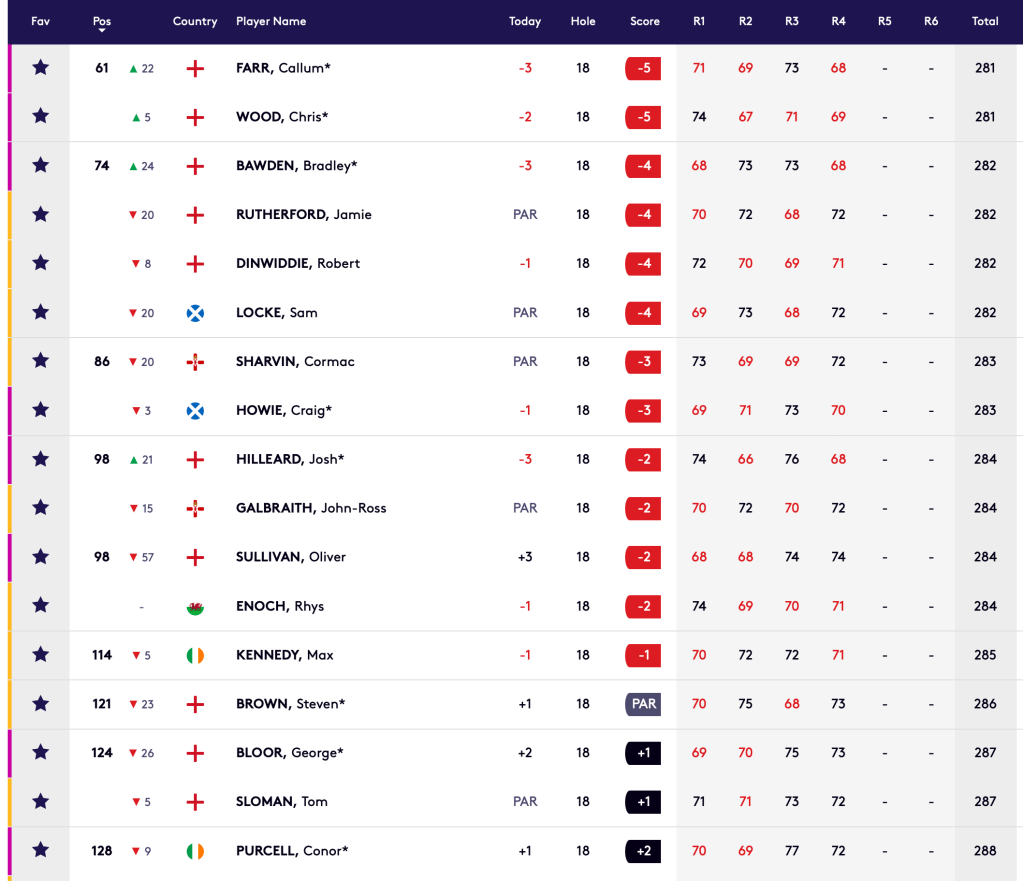Click the Scotland flag beside Sam Locke
Viewport: 1023px width, 881px height.
point(195,313)
